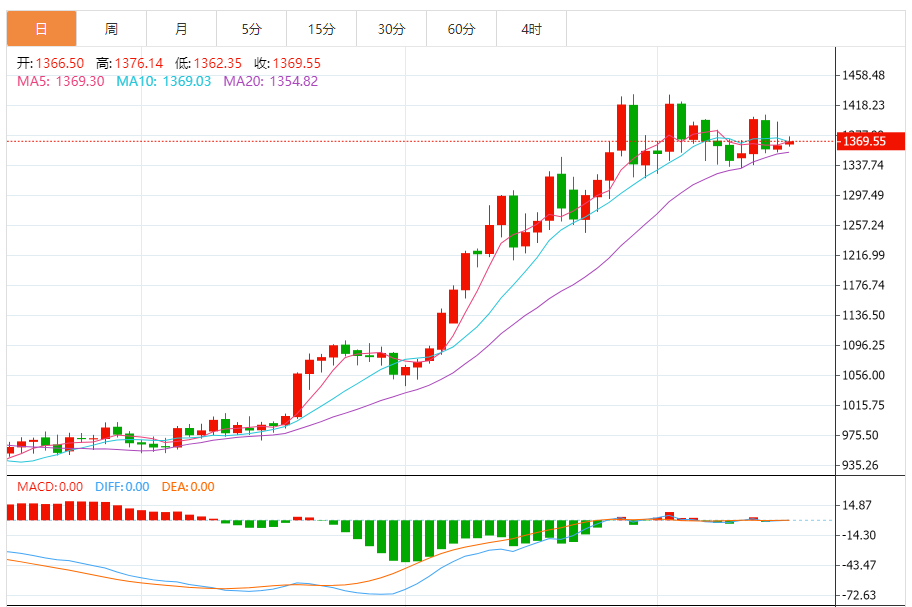The height and width of the screenshot is (607, 912).
Task: Select the 15分 timeframe tab
Action: tap(321, 29)
